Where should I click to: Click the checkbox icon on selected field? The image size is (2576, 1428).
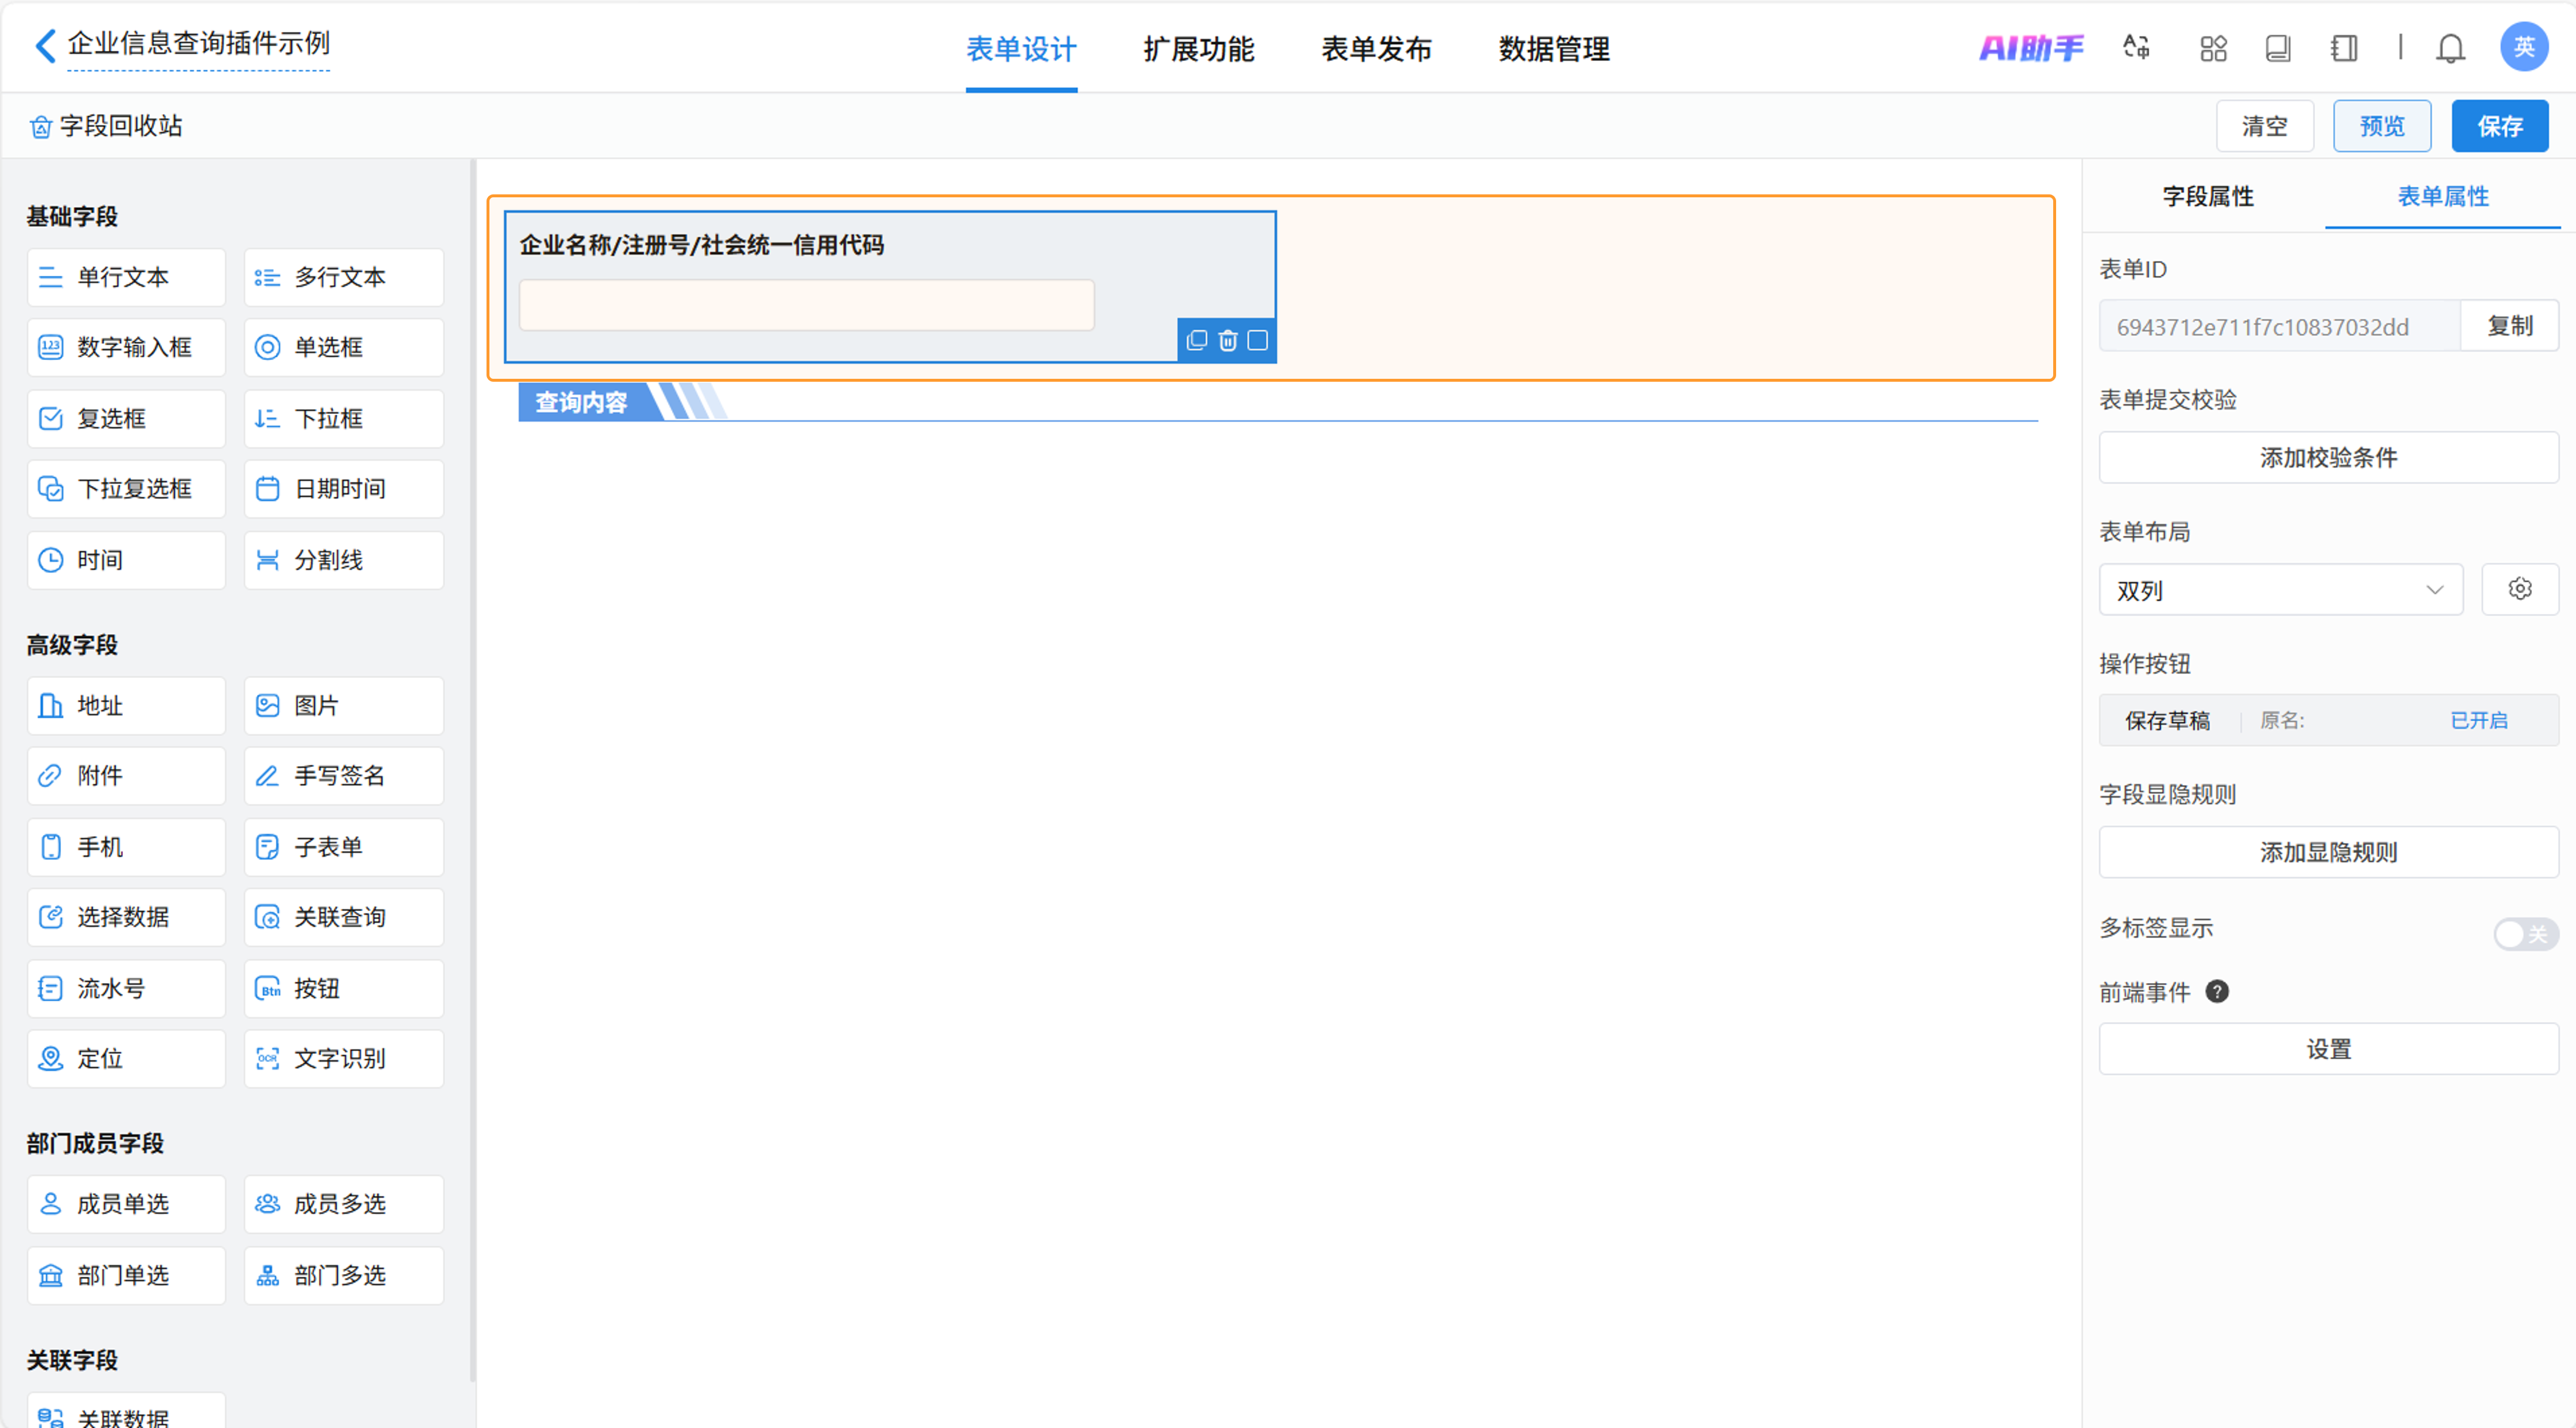(1258, 341)
